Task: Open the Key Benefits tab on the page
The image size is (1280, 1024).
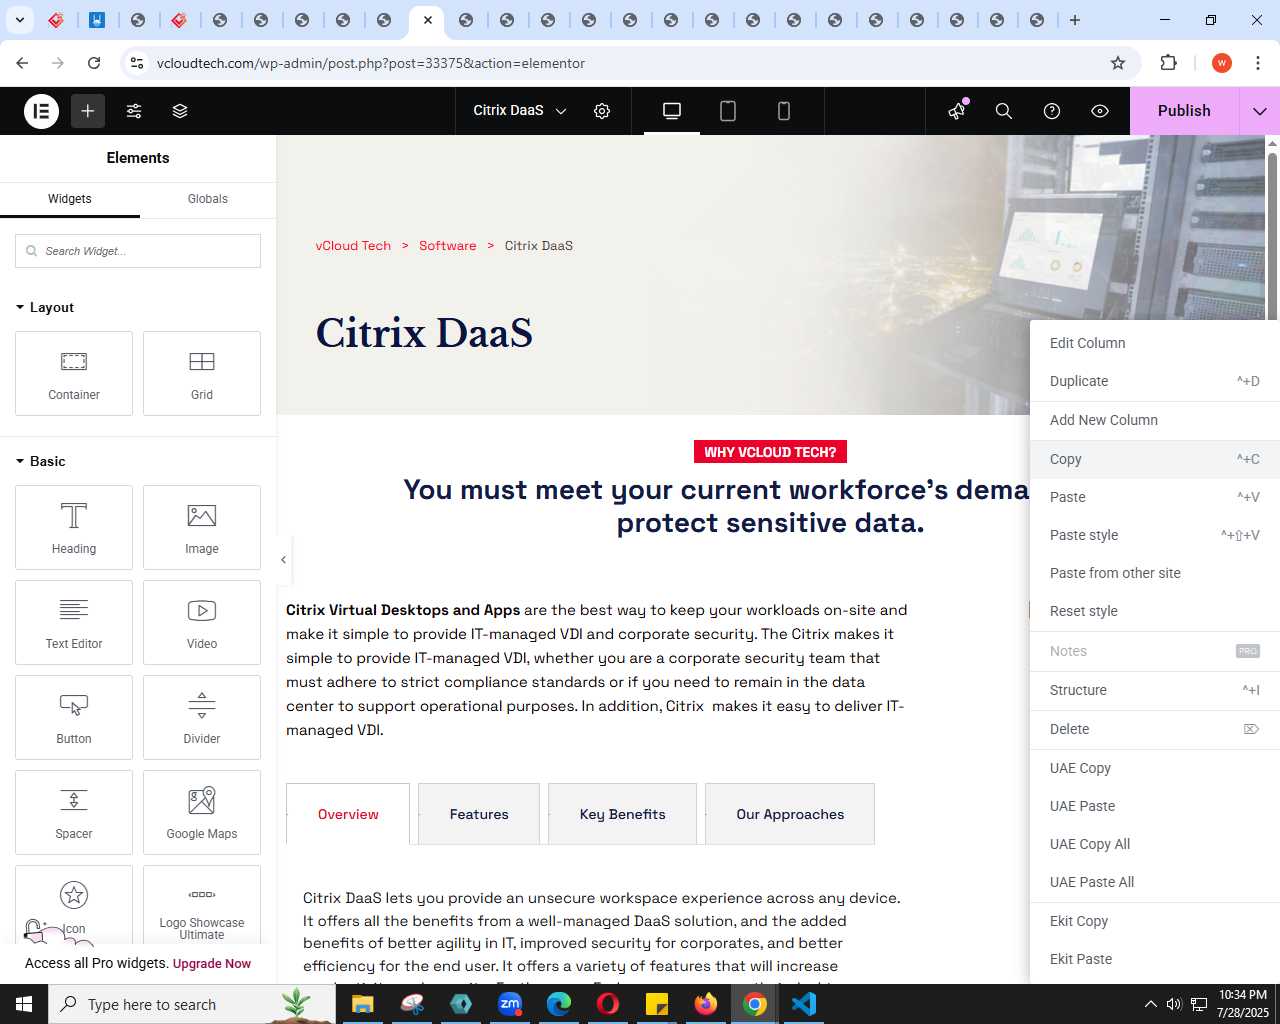Action: 622,814
